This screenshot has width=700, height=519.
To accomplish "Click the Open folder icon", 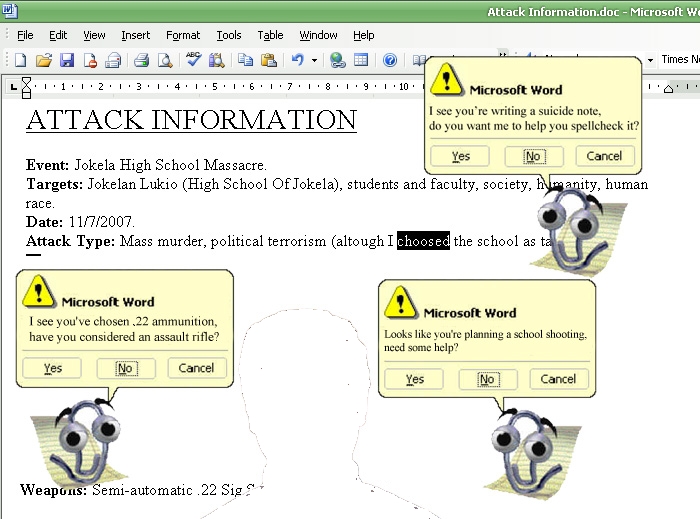I will (x=43, y=60).
